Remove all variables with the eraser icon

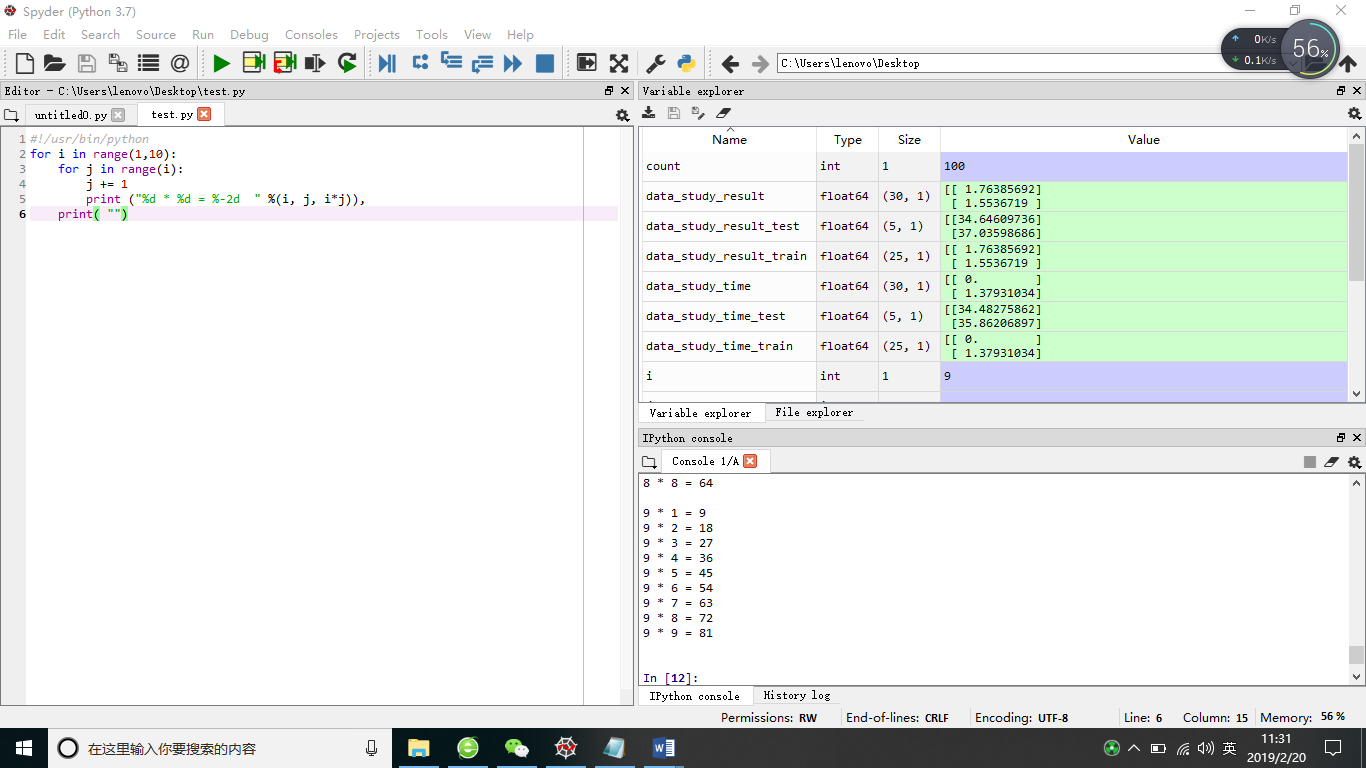724,113
